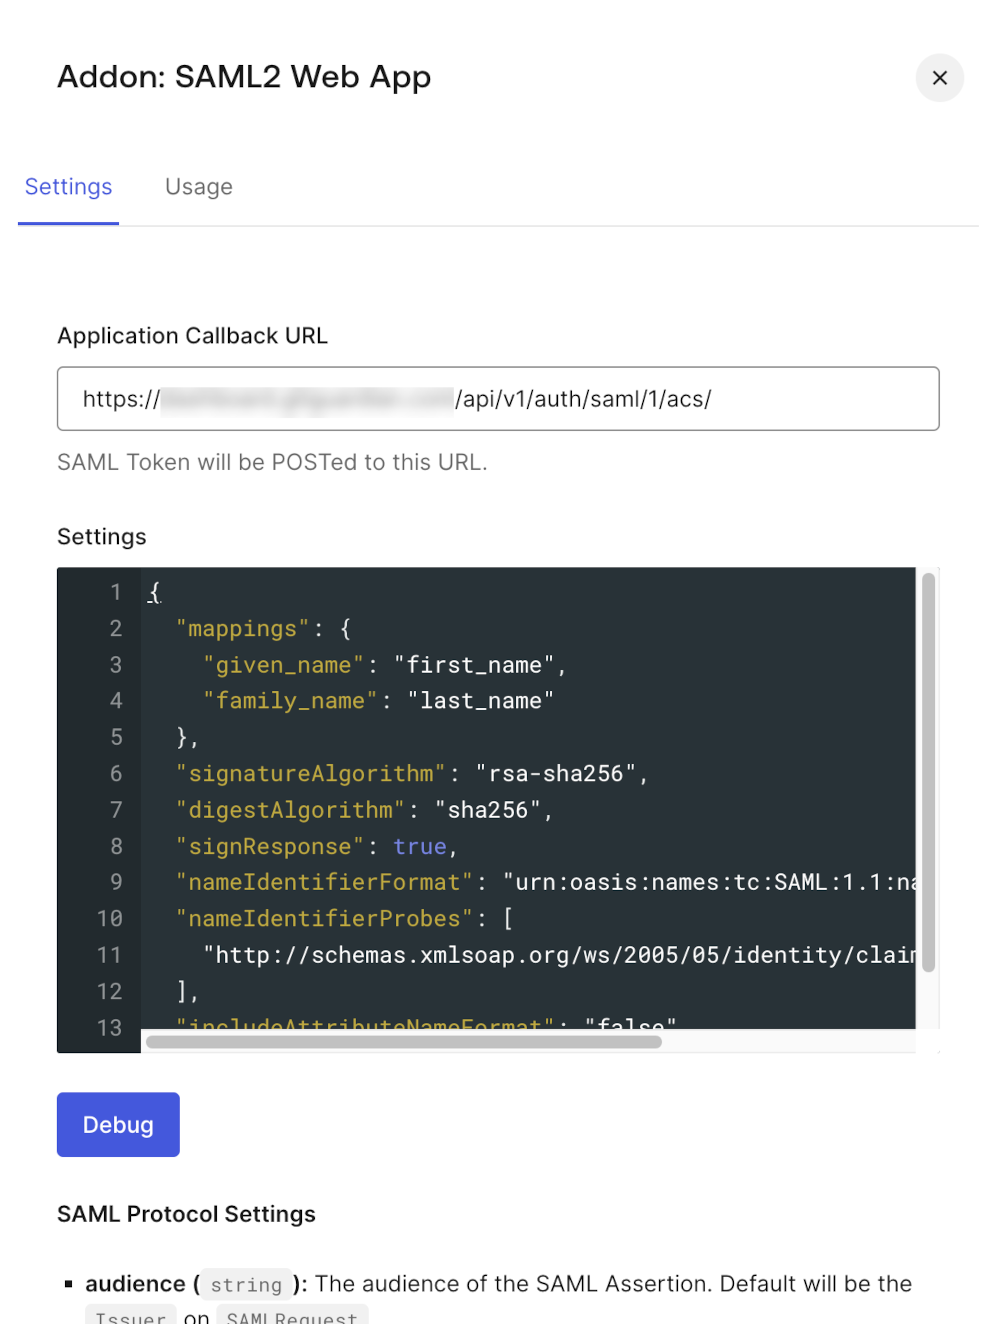Click the "nameIdentifierProbes" key on line 10
Screen dimensions: 1000x1324
pyautogui.click(x=324, y=919)
